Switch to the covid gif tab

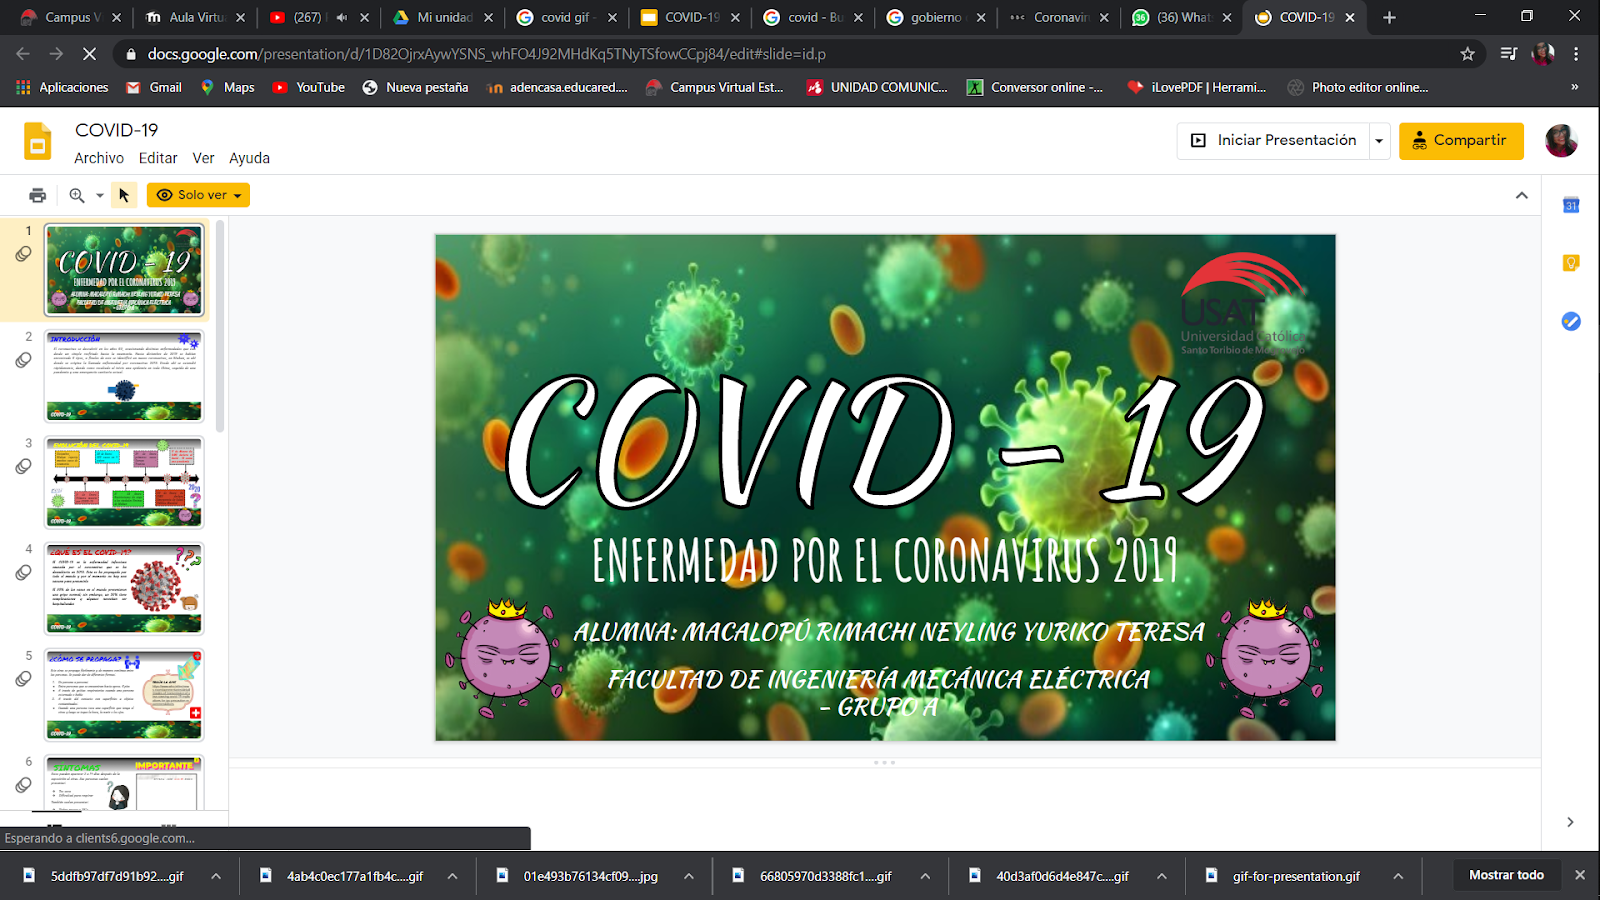click(x=564, y=17)
